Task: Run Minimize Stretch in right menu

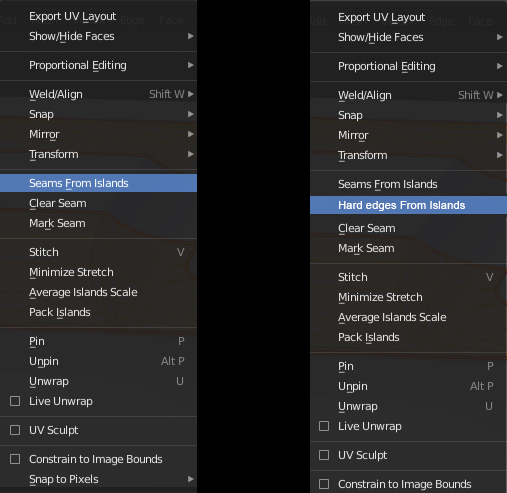Action: (408, 297)
